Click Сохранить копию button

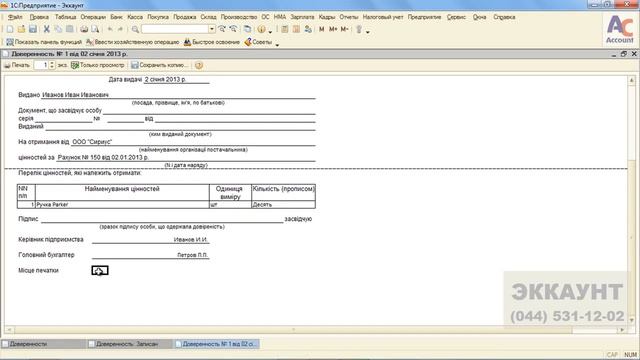pos(160,65)
